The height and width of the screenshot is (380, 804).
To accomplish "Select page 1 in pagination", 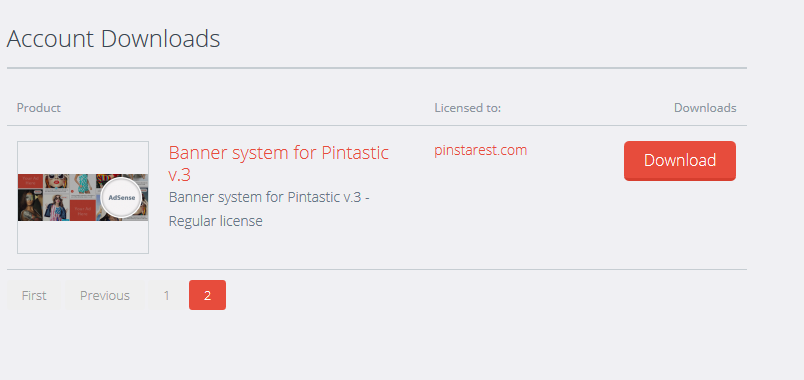I will pos(166,295).
